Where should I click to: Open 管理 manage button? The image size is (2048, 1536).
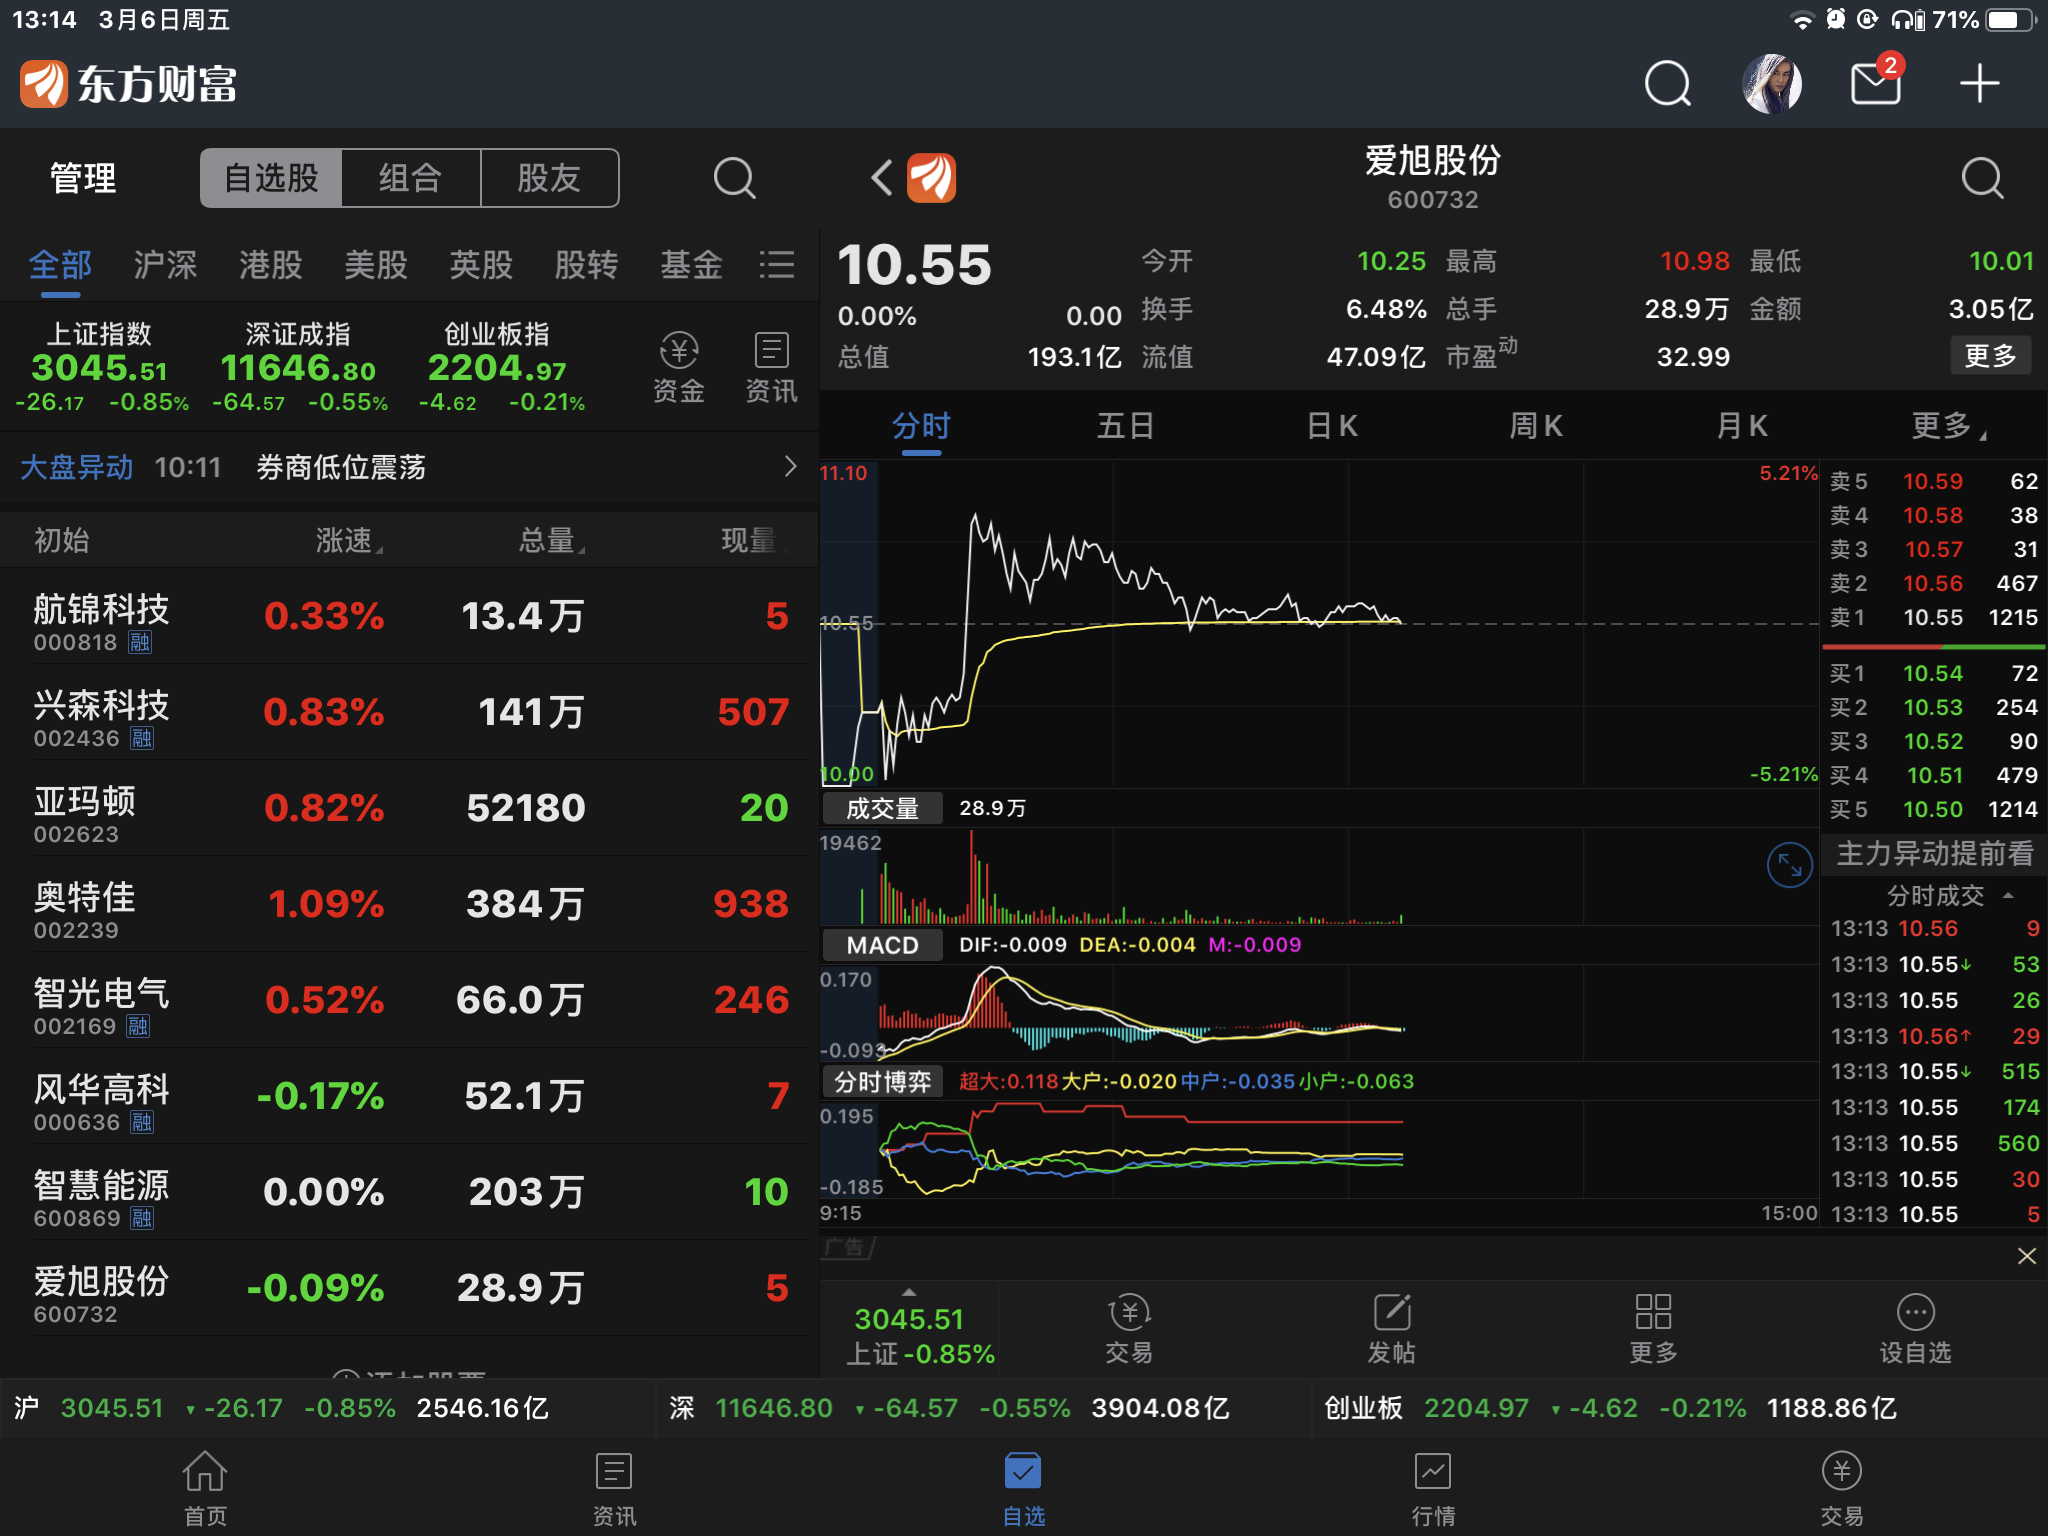pos(83,178)
